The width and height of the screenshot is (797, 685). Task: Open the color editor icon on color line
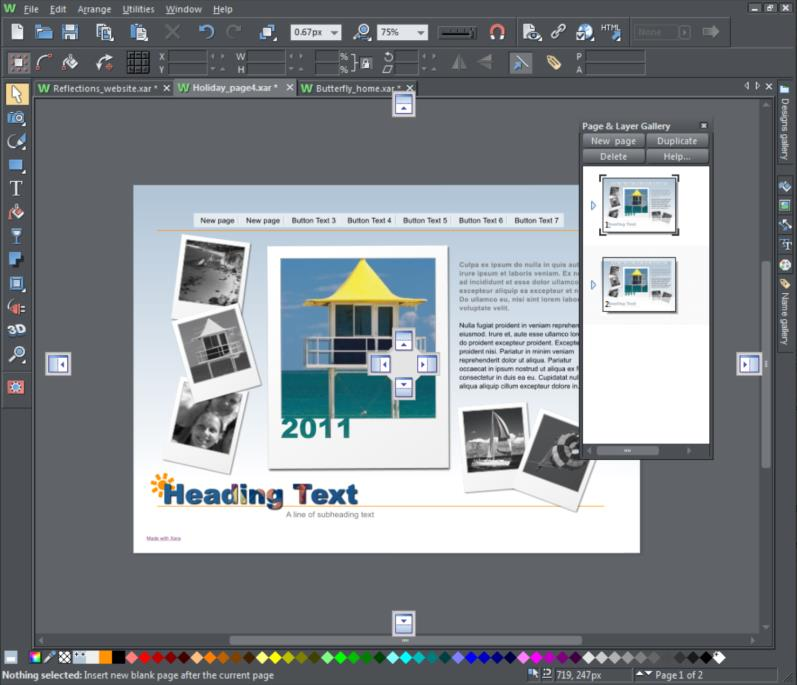coord(35,658)
